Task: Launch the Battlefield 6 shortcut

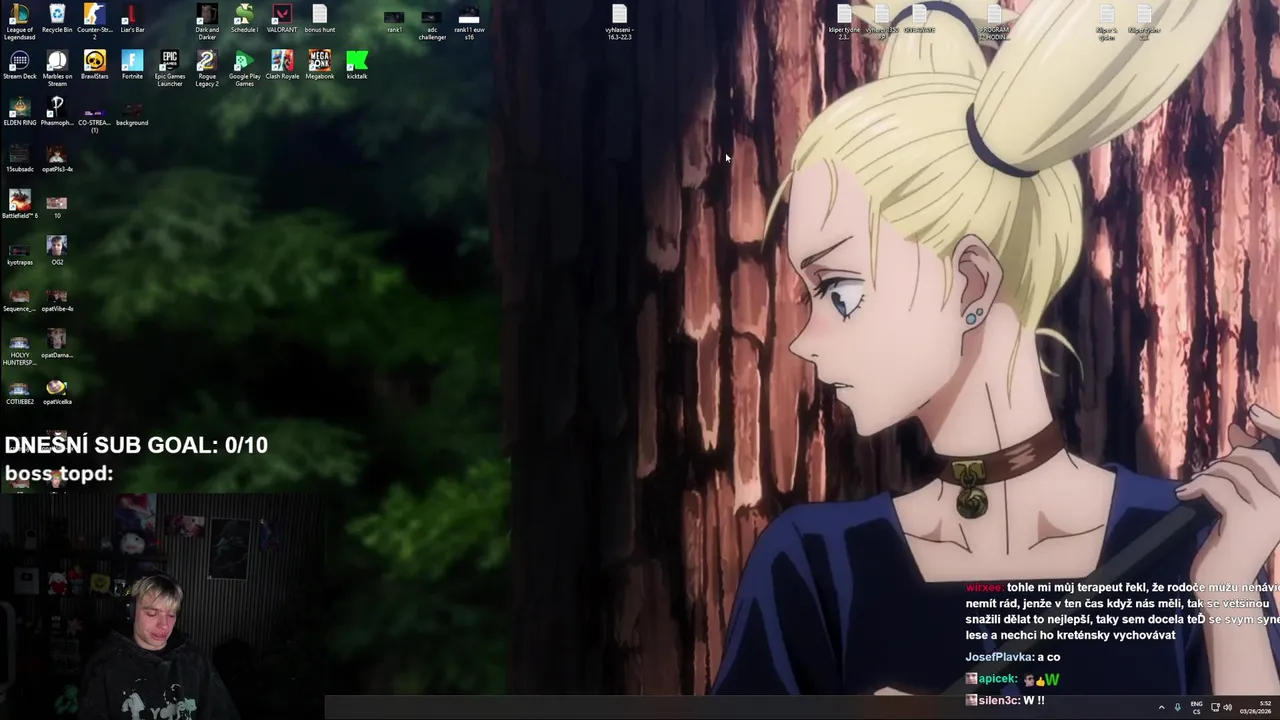Action: tap(19, 205)
